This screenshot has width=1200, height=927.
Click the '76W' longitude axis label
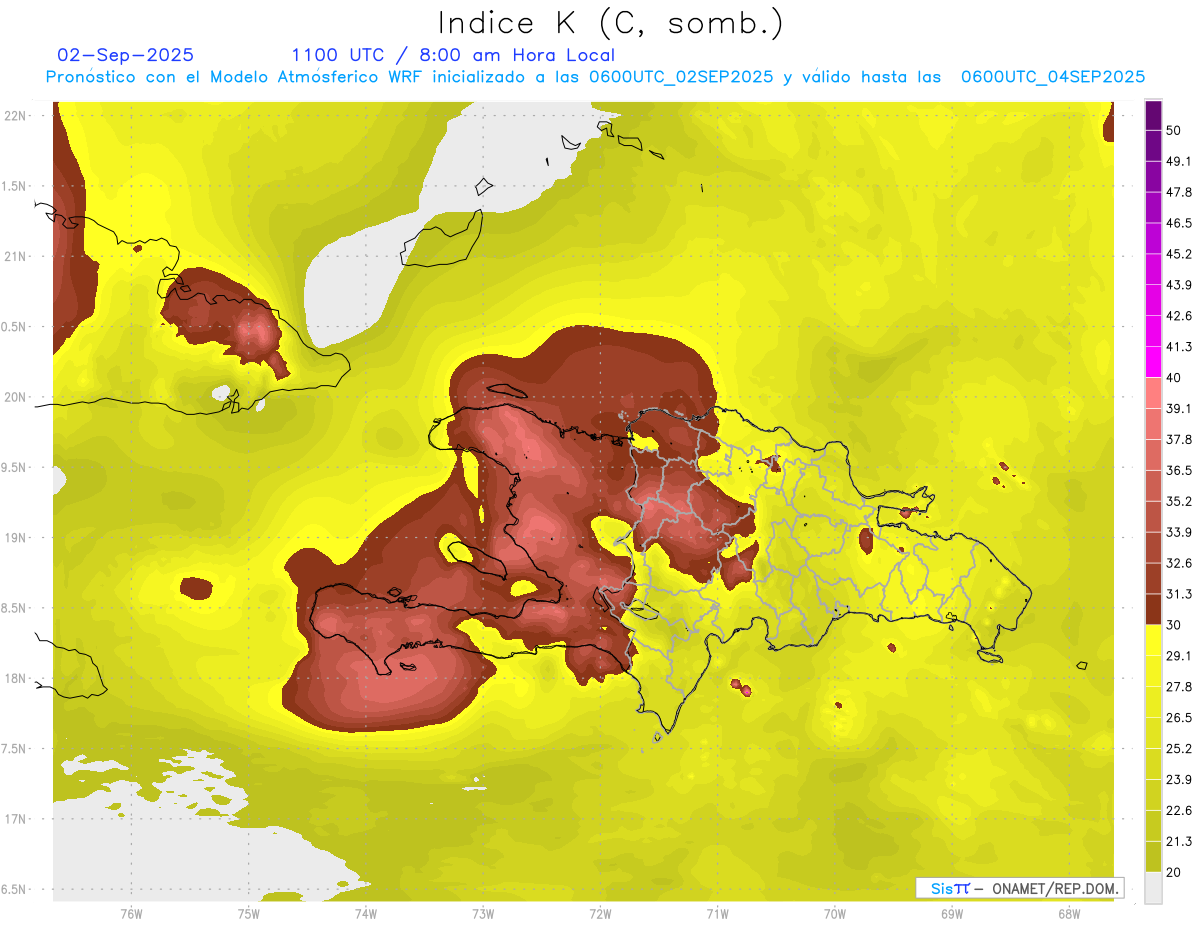(131, 914)
